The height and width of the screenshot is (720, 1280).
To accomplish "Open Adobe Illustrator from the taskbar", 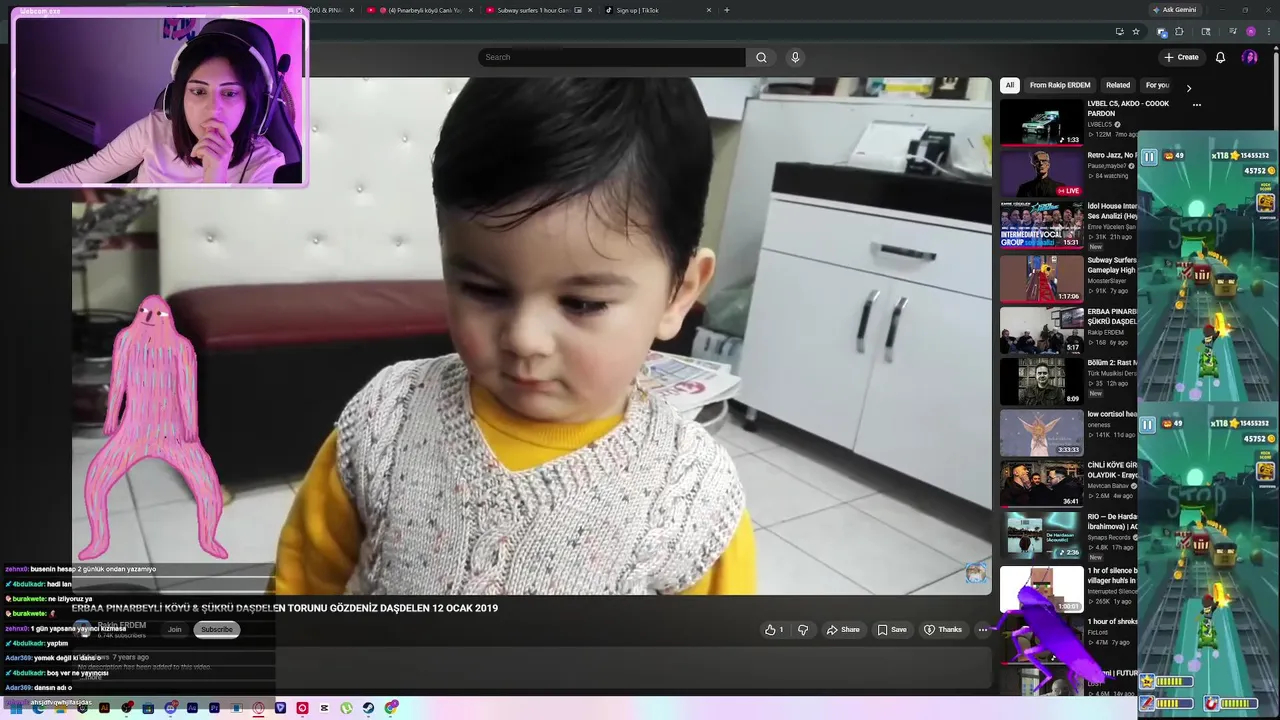I will tap(105, 708).
